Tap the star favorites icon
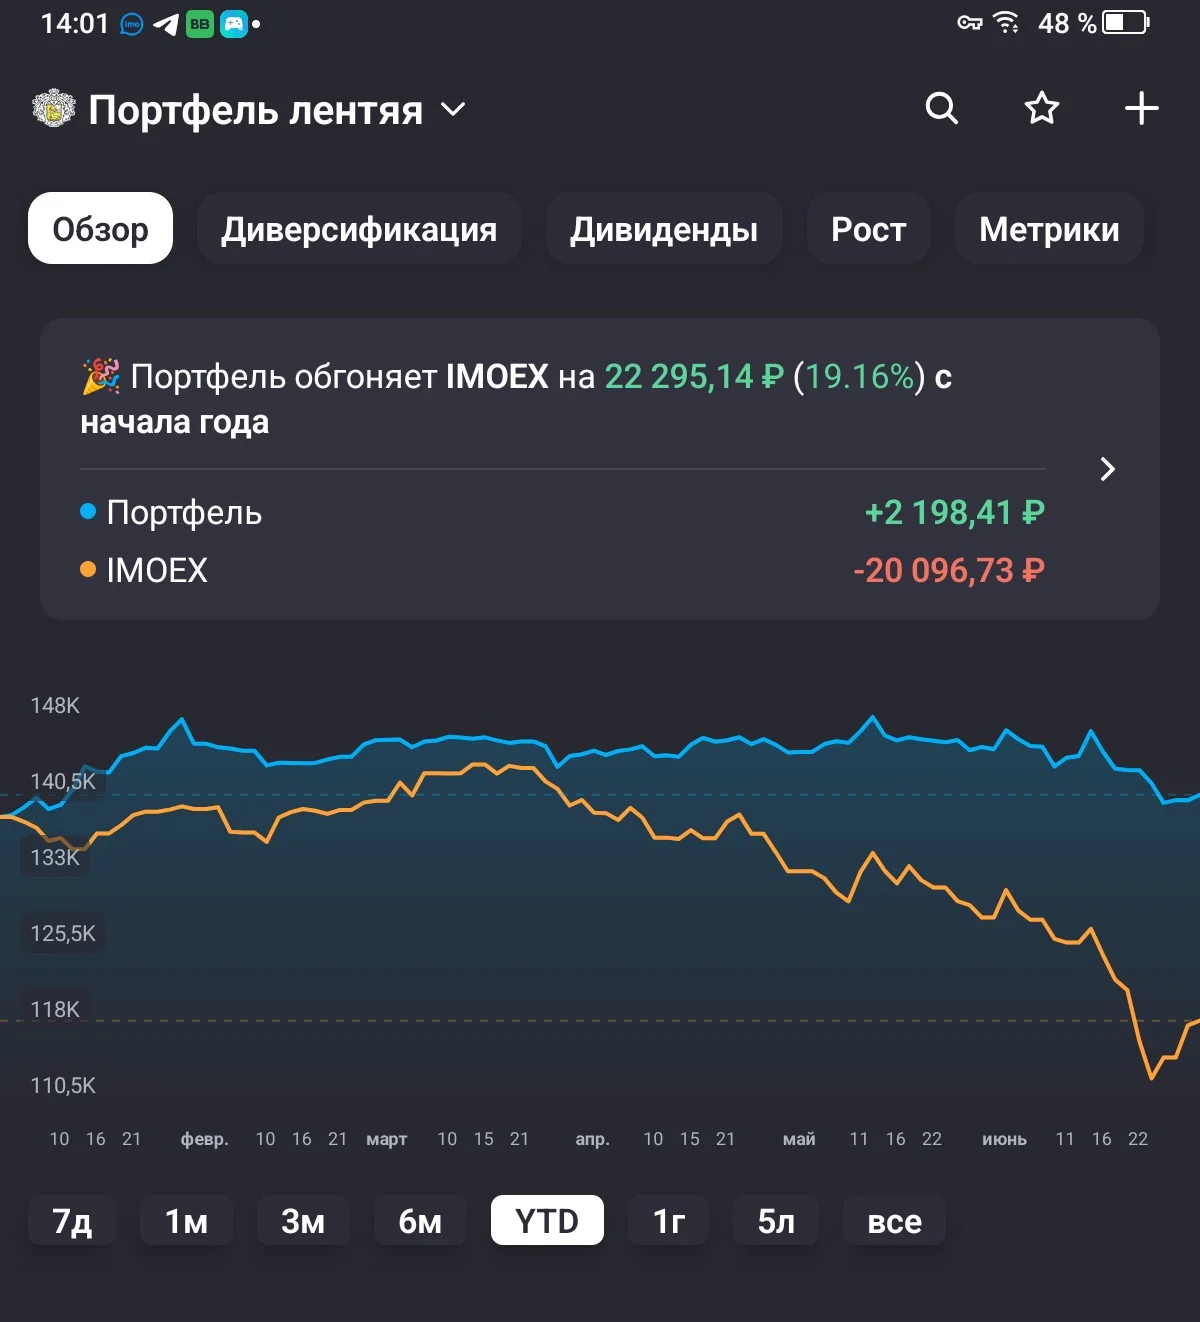Viewport: 1200px width, 1322px height. (1041, 108)
